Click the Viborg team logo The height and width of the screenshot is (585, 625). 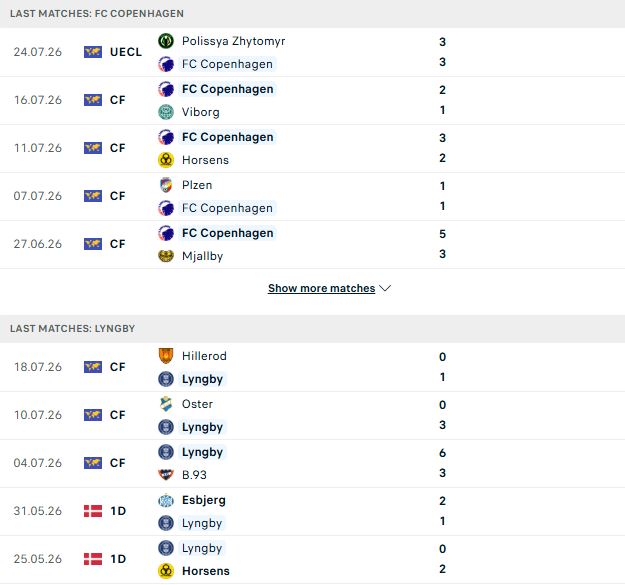click(166, 112)
